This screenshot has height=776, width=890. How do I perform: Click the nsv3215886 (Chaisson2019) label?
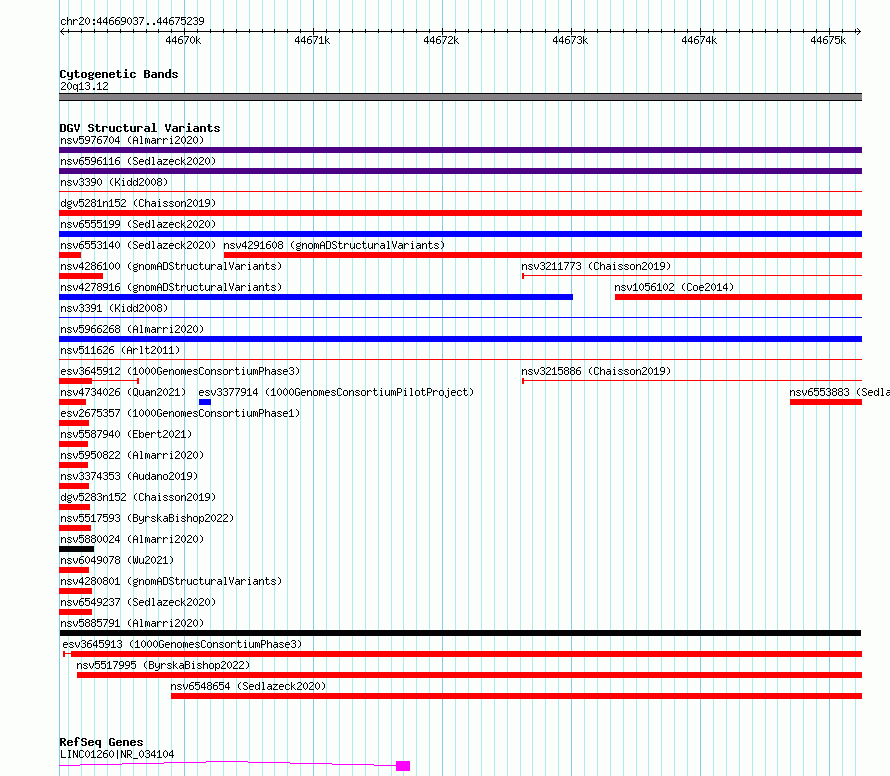[x=596, y=371]
